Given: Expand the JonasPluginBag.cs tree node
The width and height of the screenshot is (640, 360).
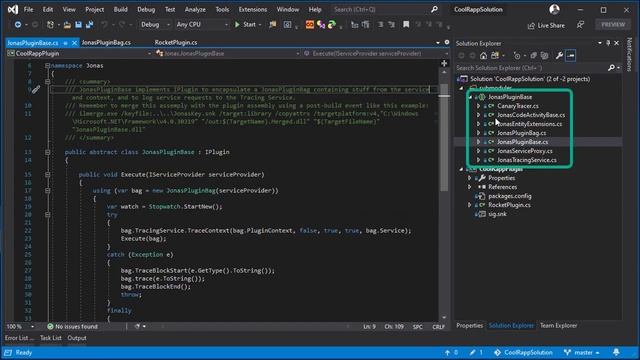Looking at the screenshot, I should coord(478,133).
